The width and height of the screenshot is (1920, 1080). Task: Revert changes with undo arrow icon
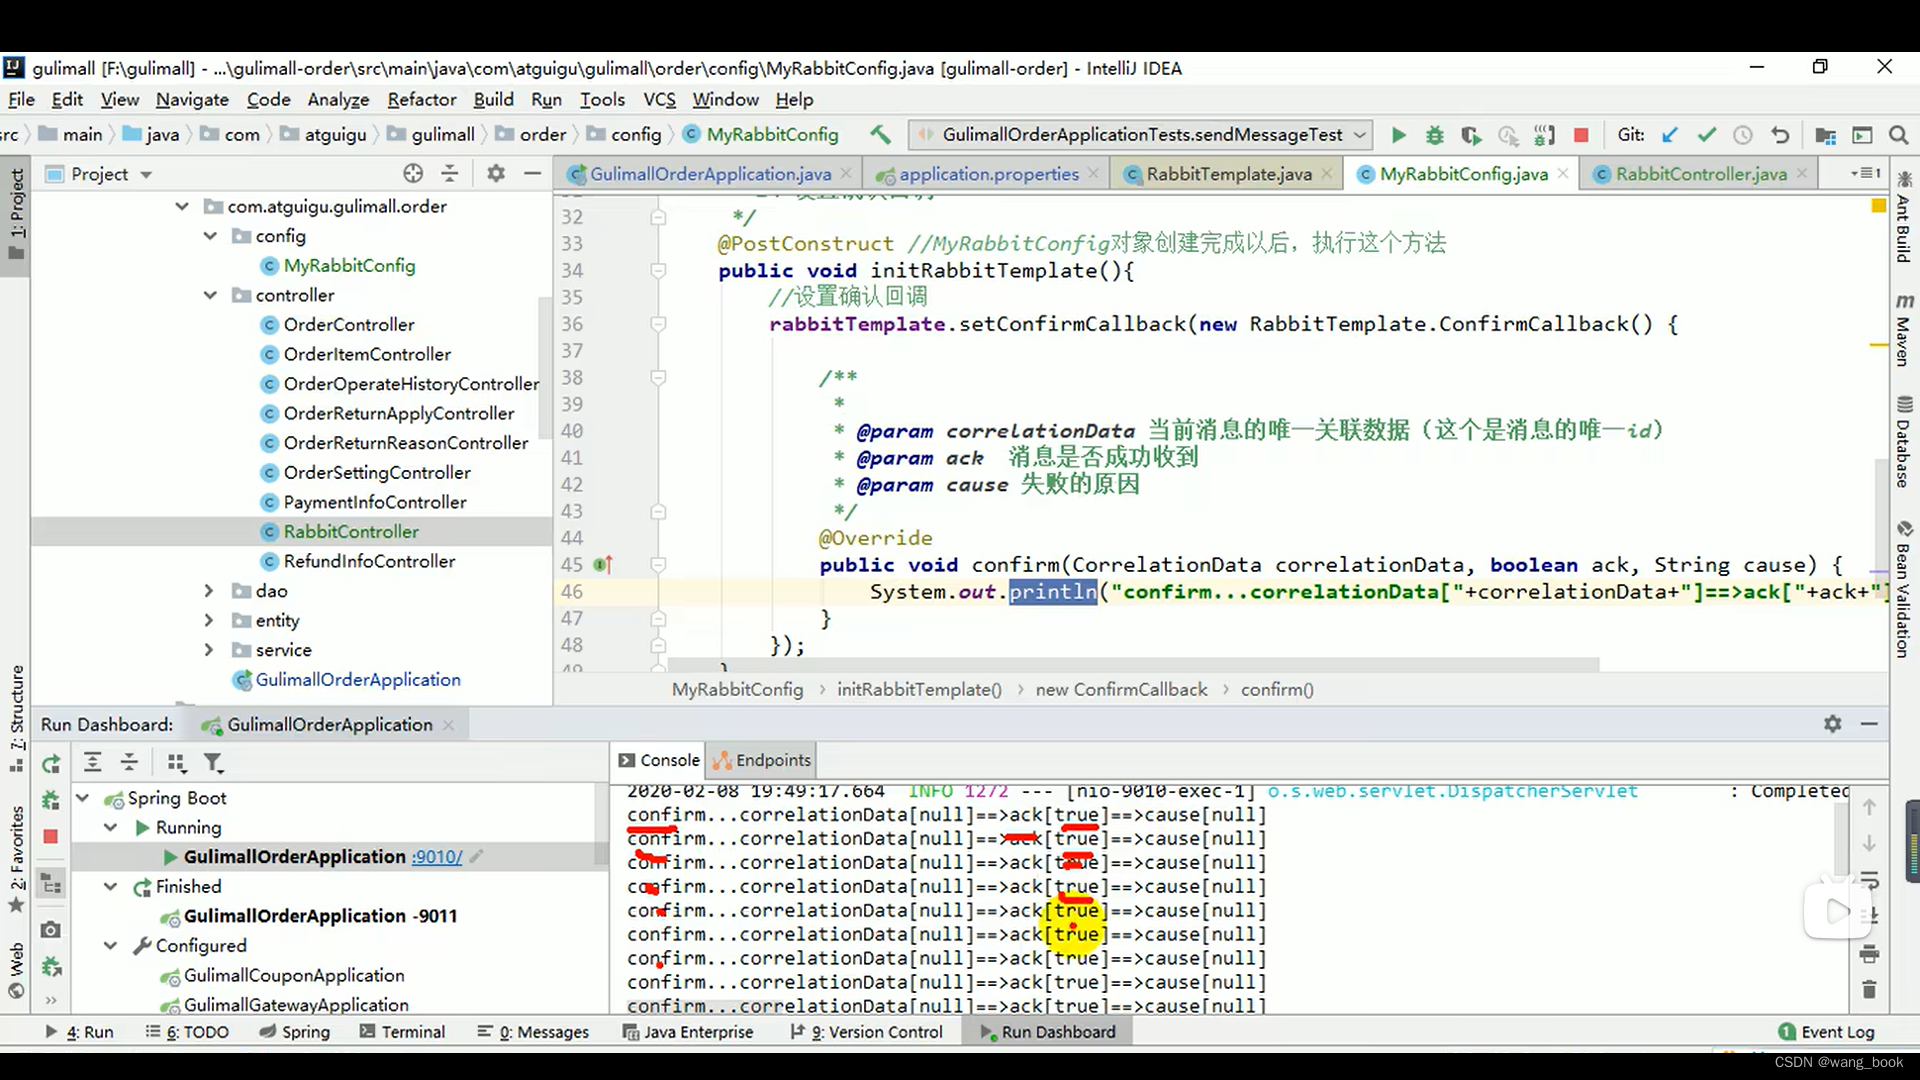pos(1780,135)
